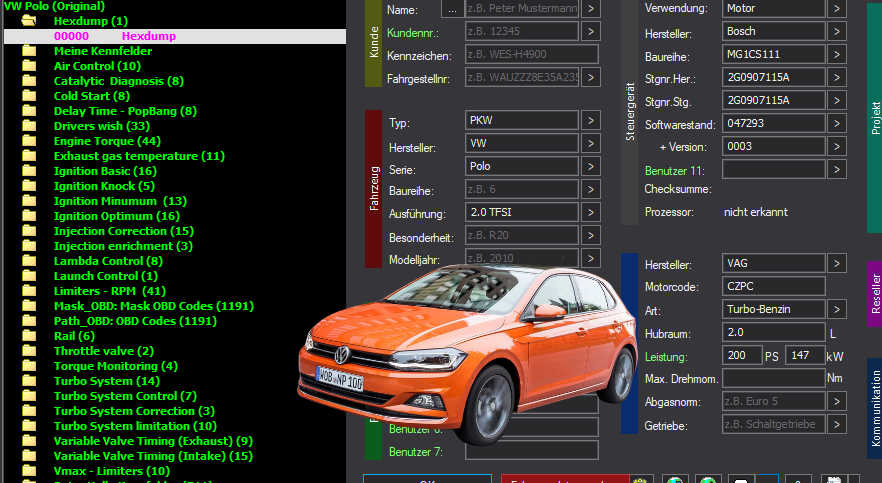Image resolution: width=882 pixels, height=483 pixels.
Task: Click the Engine Torque (44) folder icon
Action: click(29, 141)
